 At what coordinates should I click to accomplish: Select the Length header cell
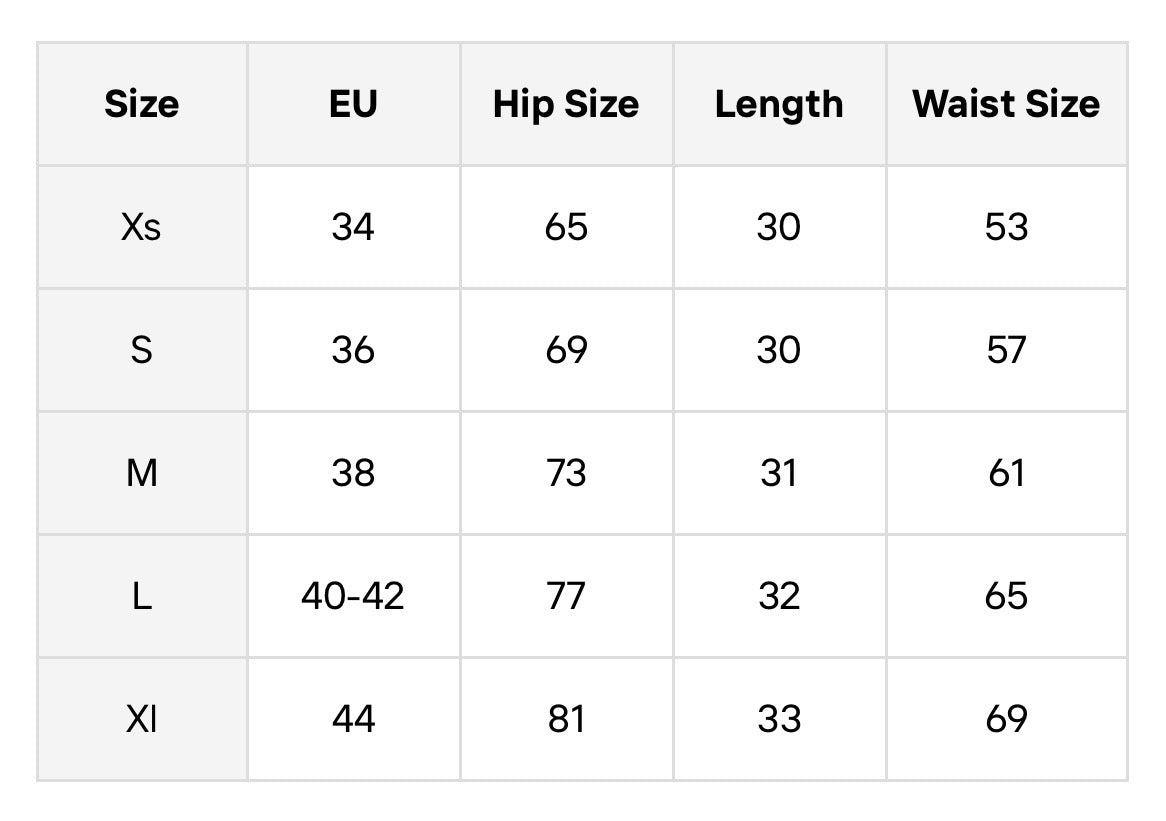(x=779, y=104)
